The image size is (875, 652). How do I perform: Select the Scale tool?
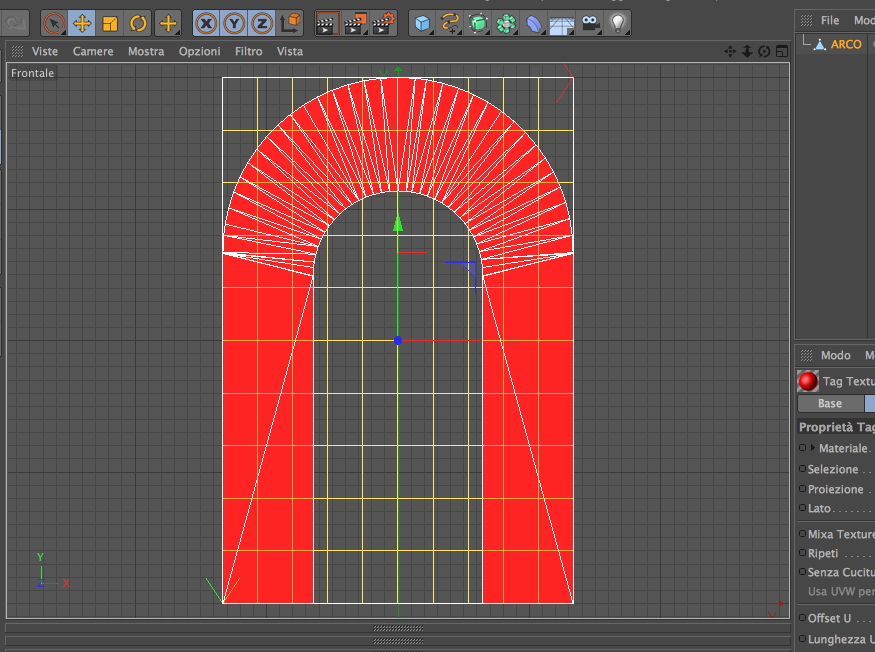click(110, 22)
